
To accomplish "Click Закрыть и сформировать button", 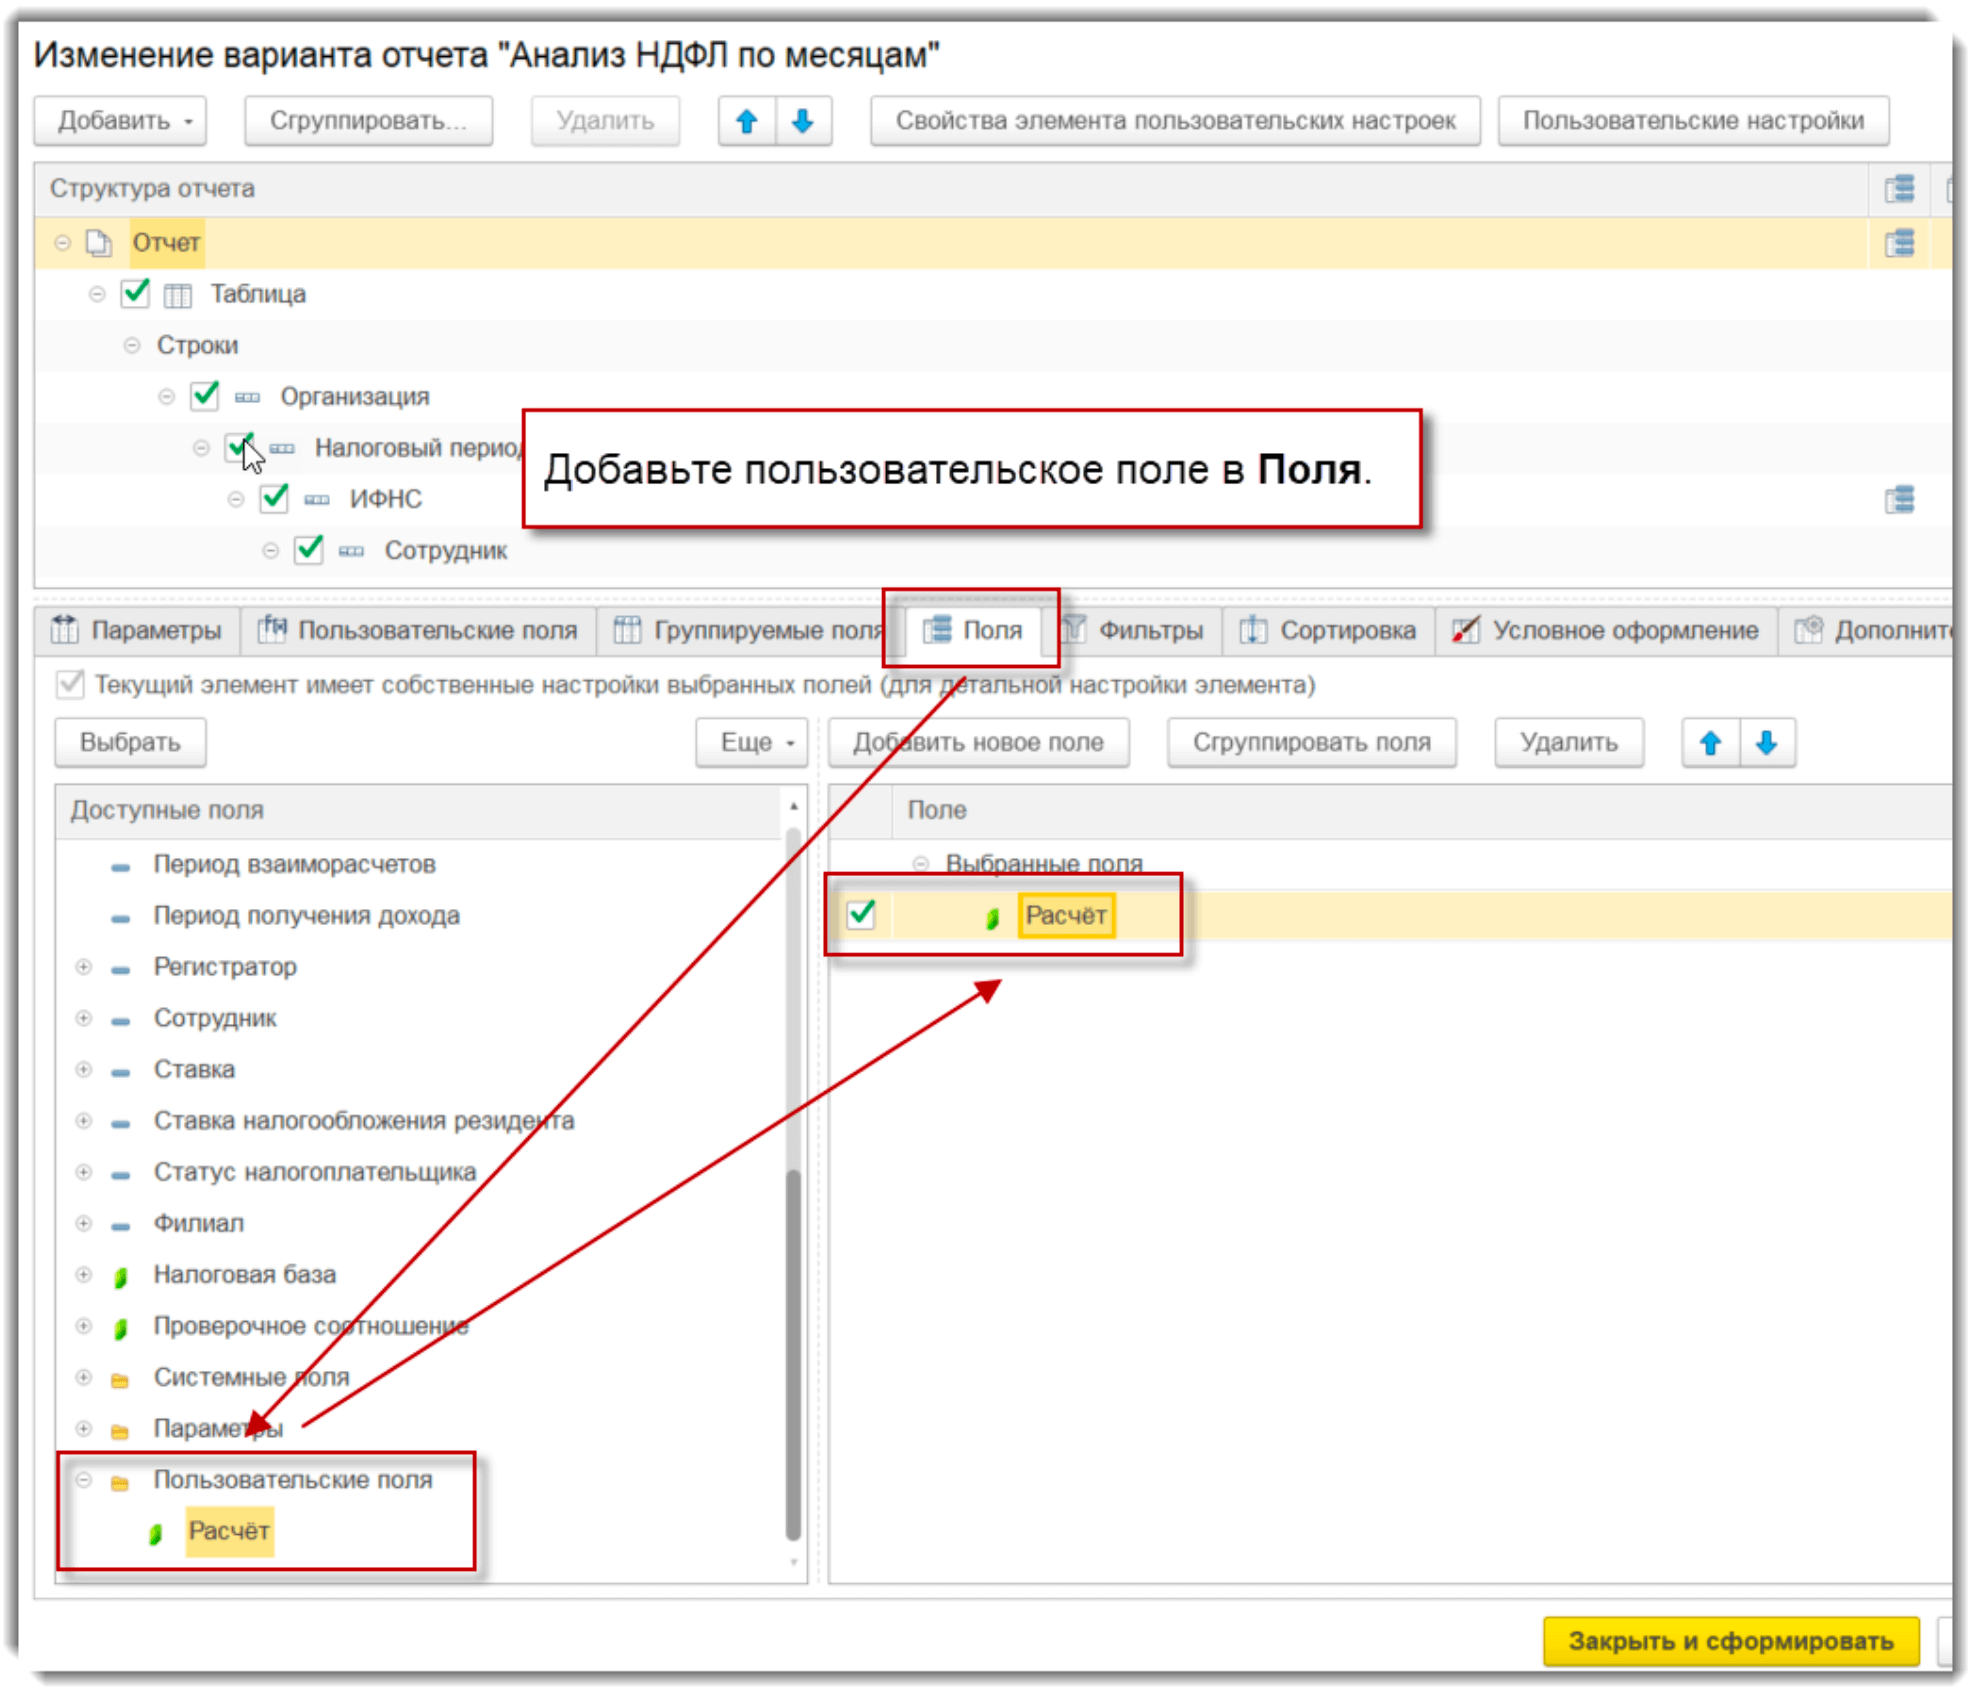I will tap(1730, 1641).
